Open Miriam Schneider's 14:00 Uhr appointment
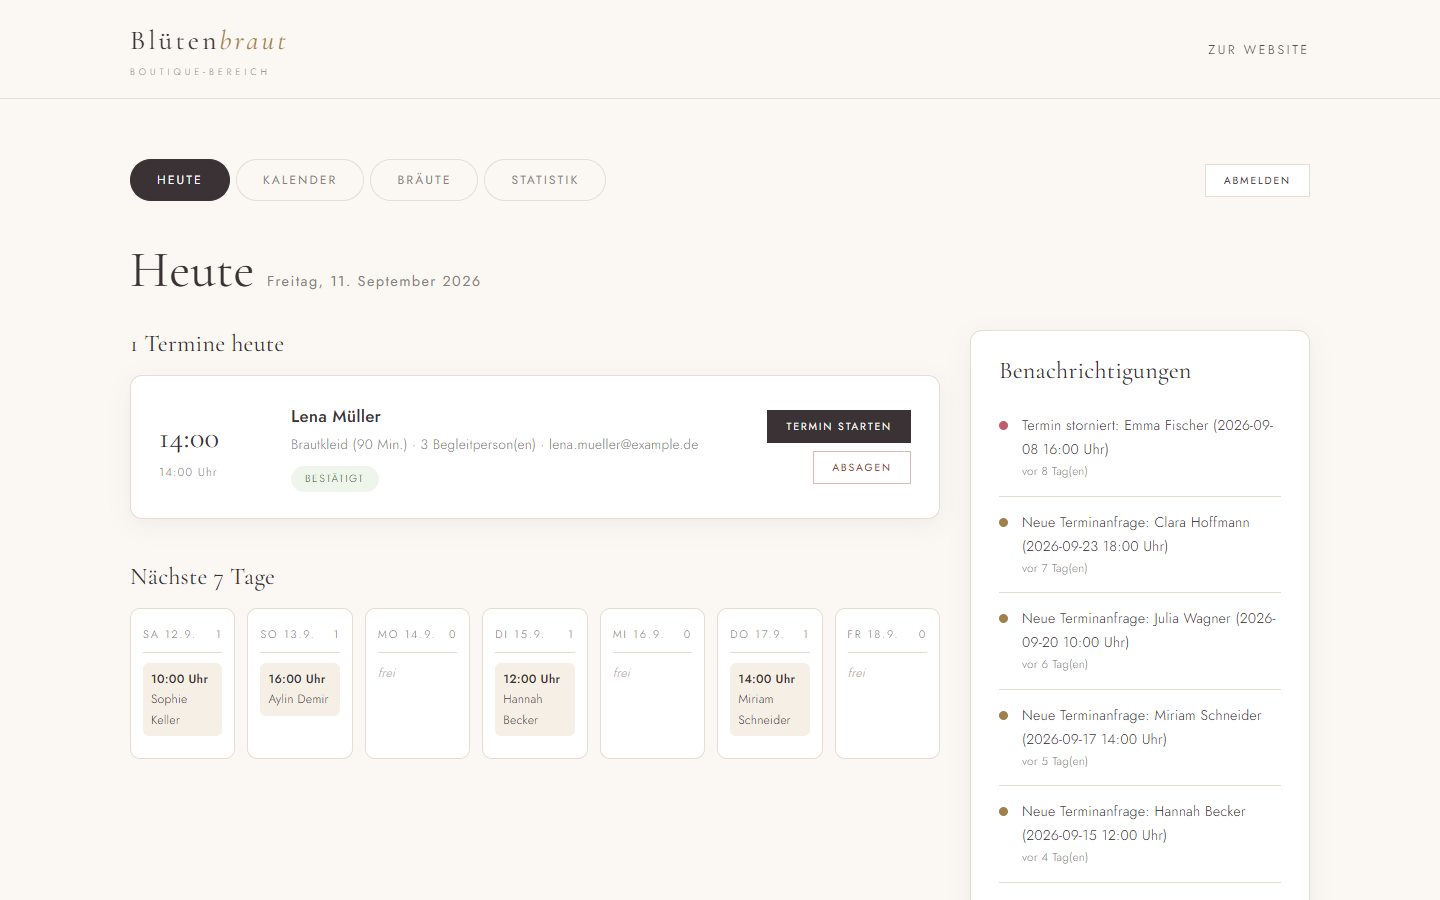Screen dimensions: 1440x900 (x=770, y=699)
